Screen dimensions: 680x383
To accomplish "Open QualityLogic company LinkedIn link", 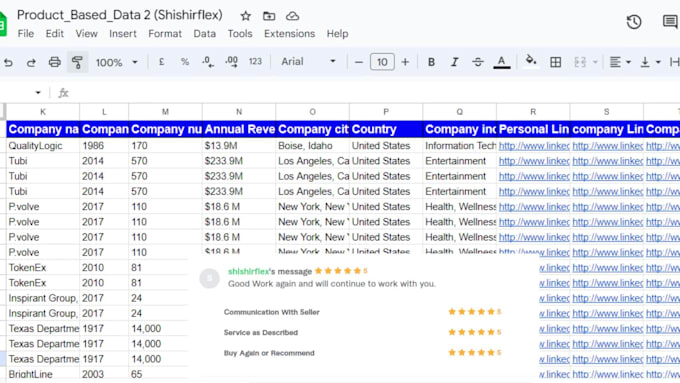I will (x=608, y=146).
